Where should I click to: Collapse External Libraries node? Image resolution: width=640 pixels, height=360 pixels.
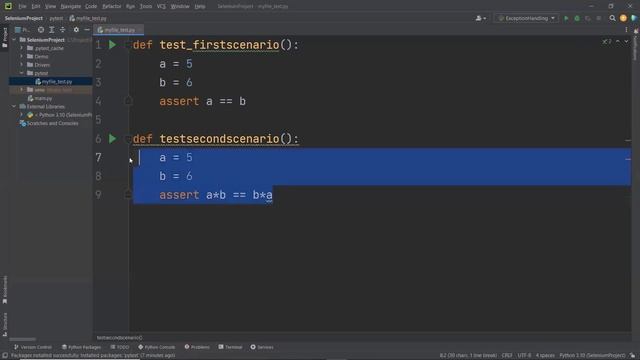click(14, 107)
